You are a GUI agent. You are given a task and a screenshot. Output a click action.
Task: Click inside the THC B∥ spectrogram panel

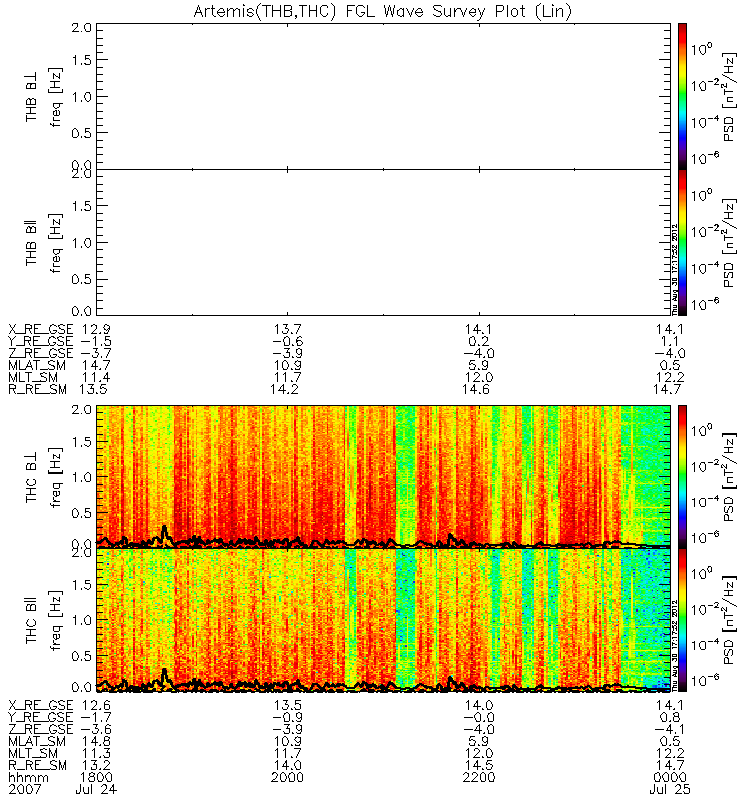[383, 620]
